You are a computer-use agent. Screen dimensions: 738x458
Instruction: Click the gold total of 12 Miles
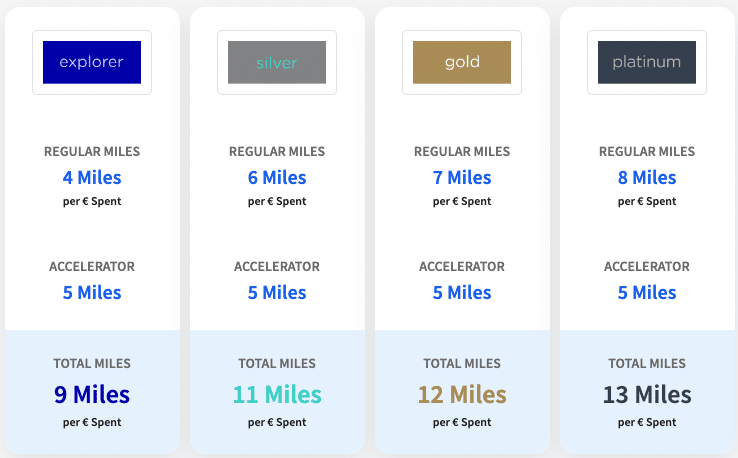coord(462,395)
